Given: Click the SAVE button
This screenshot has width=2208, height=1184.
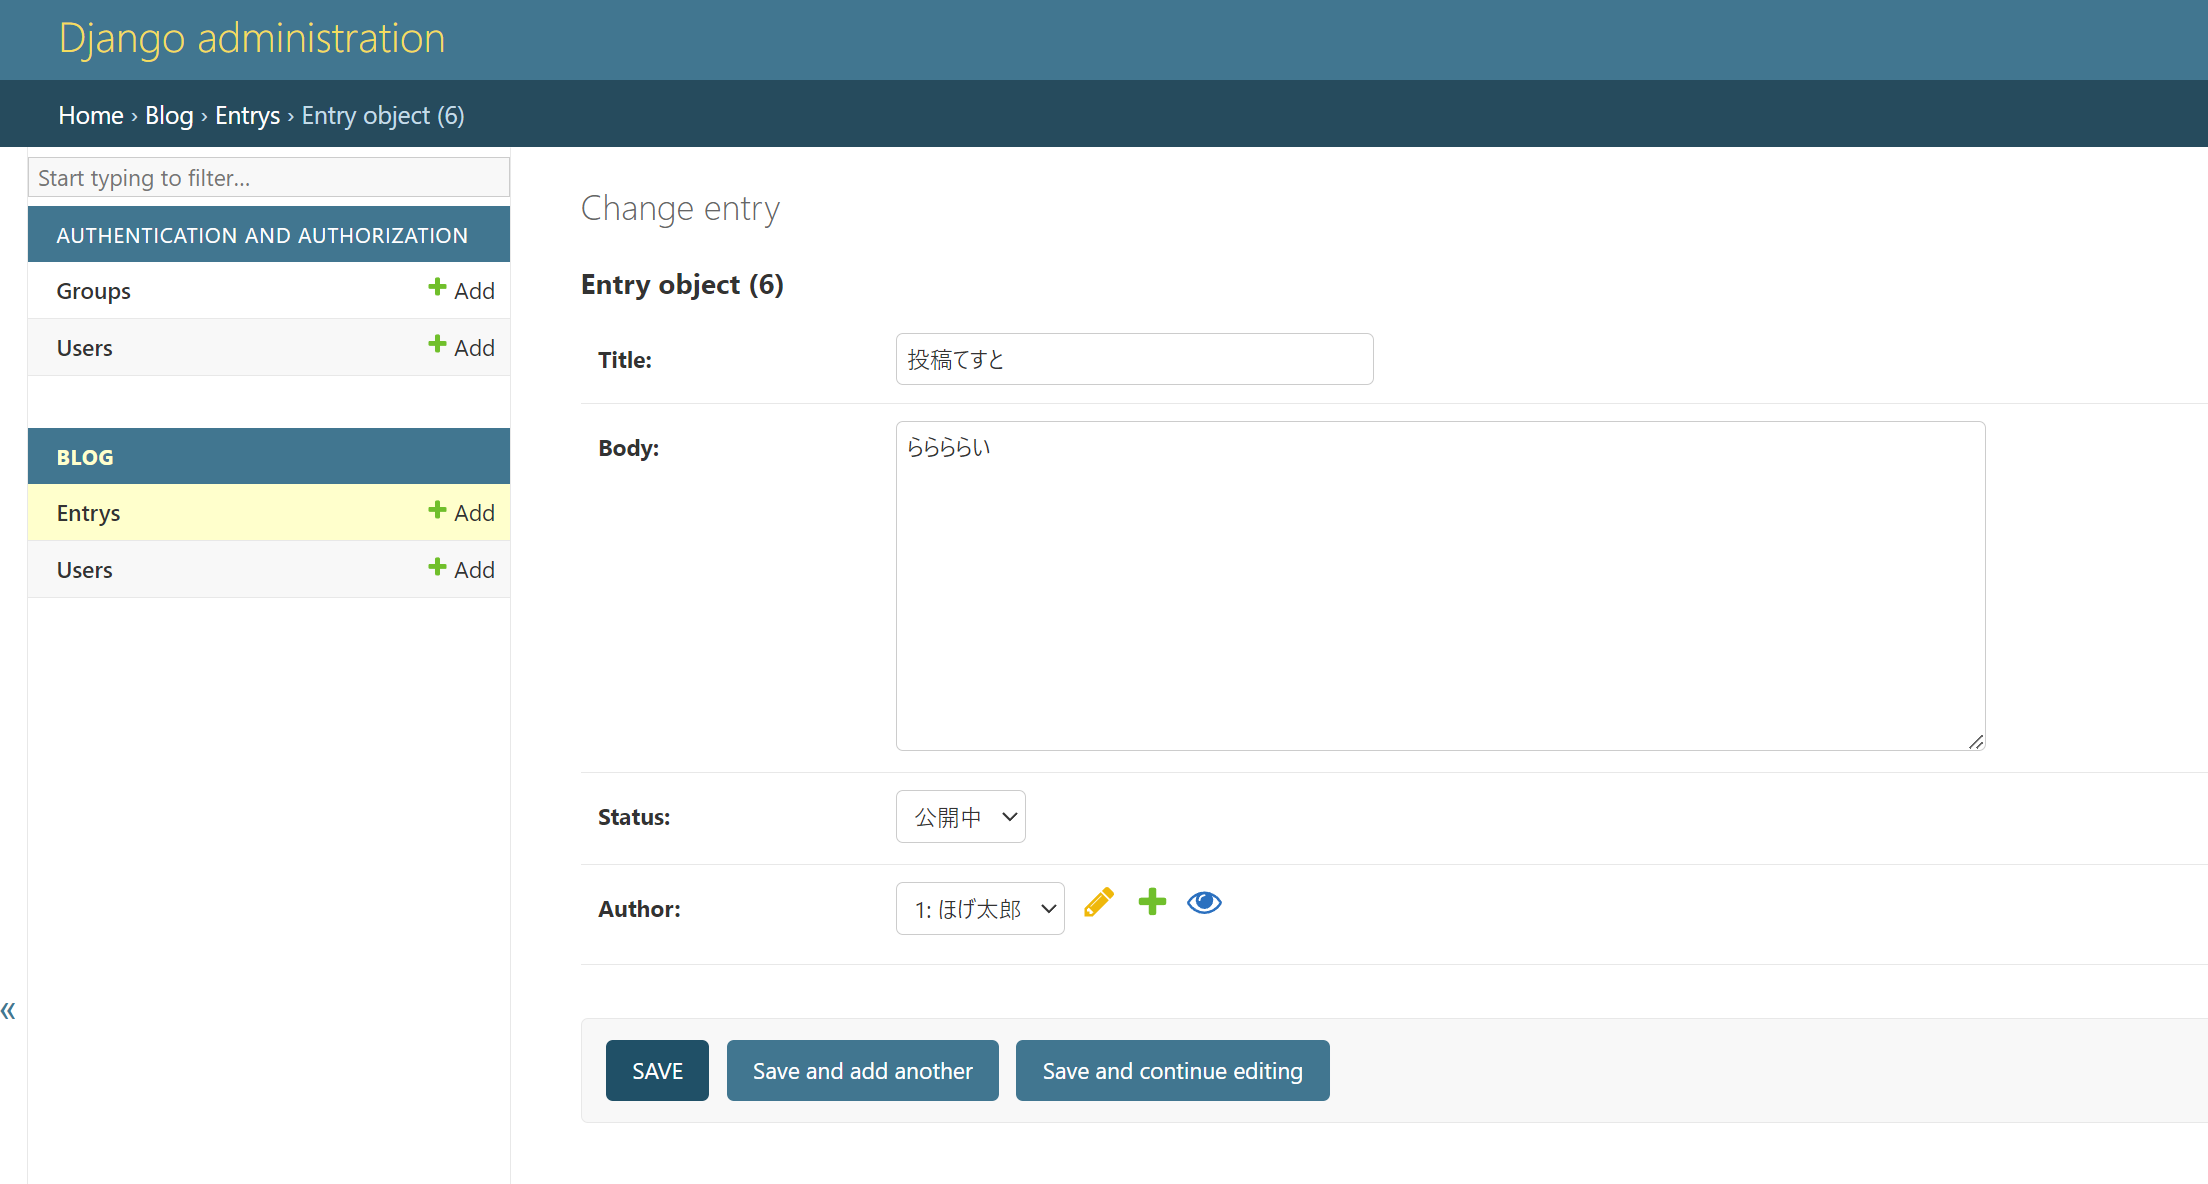Looking at the screenshot, I should pos(657,1070).
